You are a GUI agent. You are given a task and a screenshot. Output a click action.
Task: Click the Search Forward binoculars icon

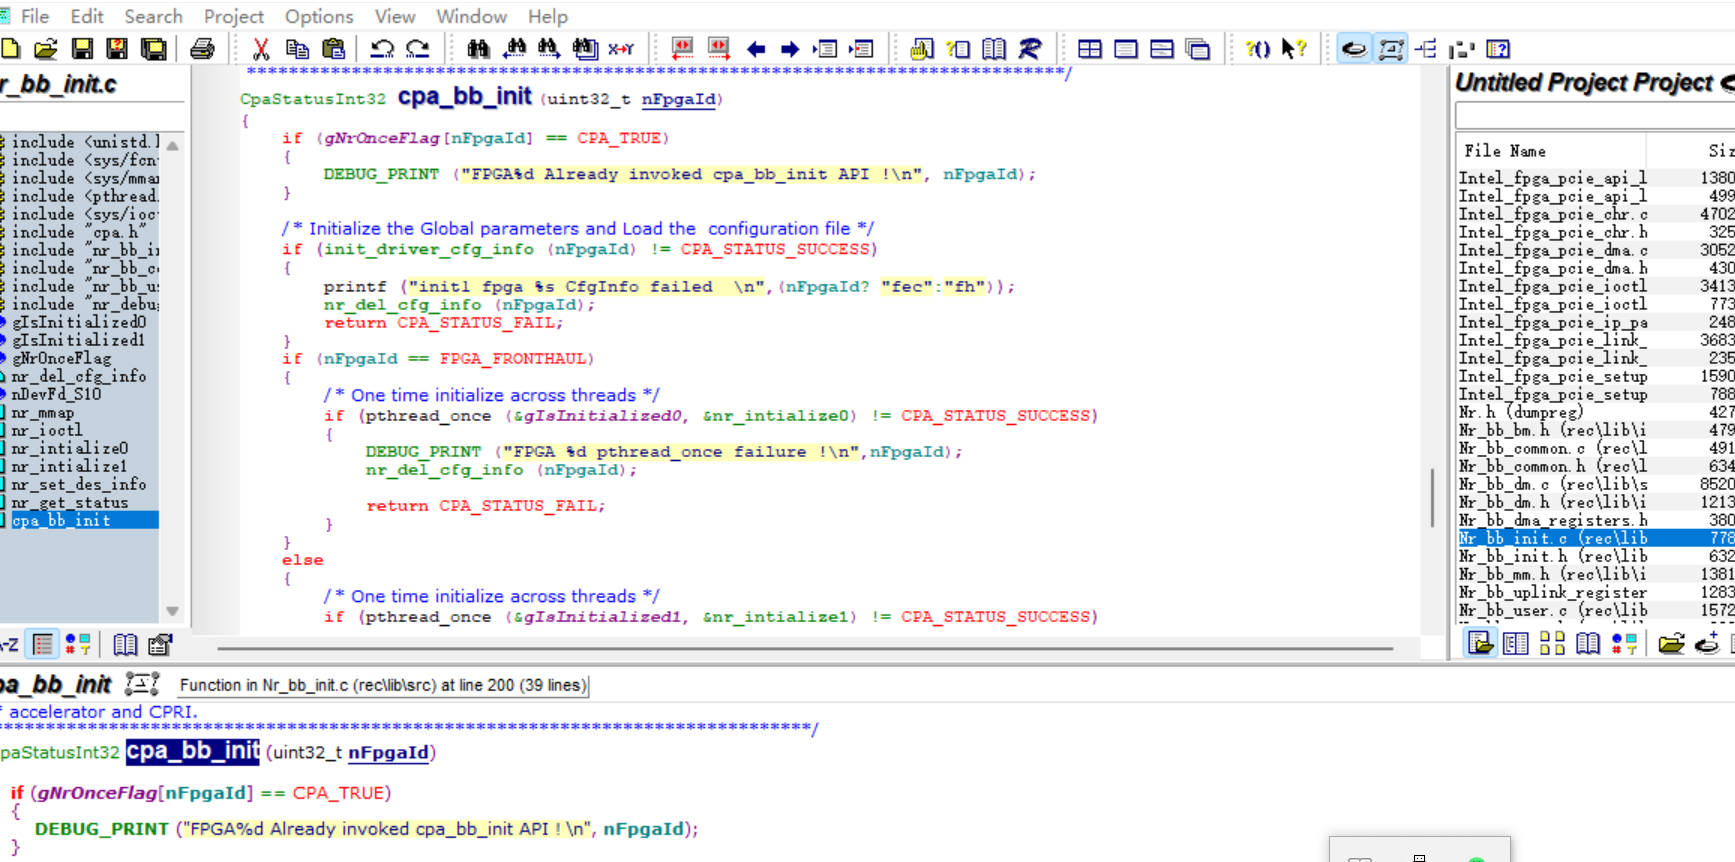point(549,48)
